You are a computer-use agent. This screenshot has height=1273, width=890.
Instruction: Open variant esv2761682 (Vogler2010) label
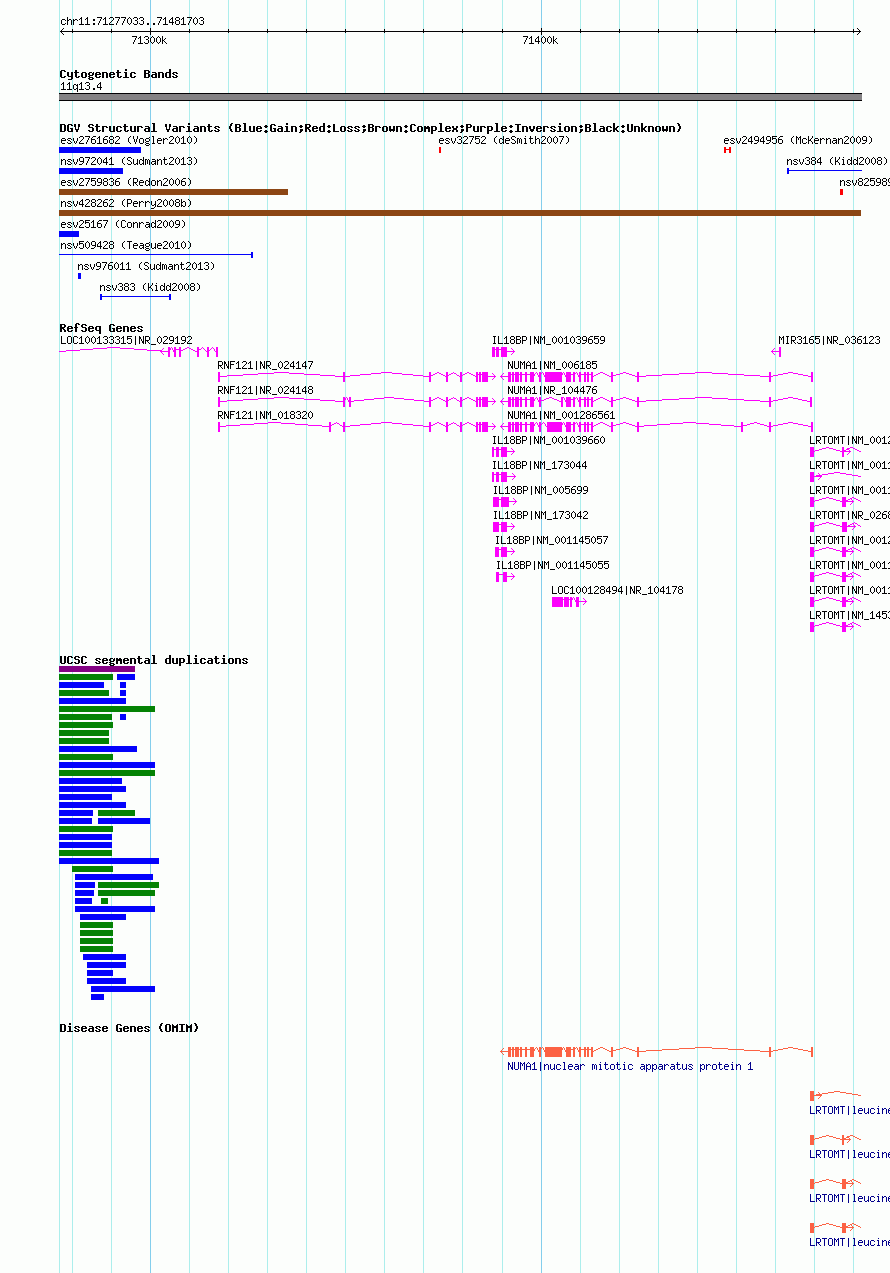coord(129,140)
